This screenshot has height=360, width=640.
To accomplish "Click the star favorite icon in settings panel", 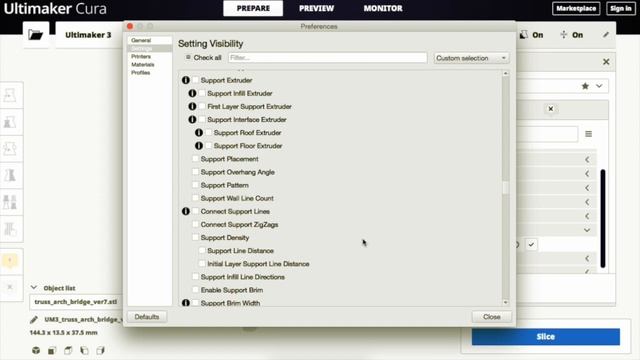I will [x=585, y=86].
